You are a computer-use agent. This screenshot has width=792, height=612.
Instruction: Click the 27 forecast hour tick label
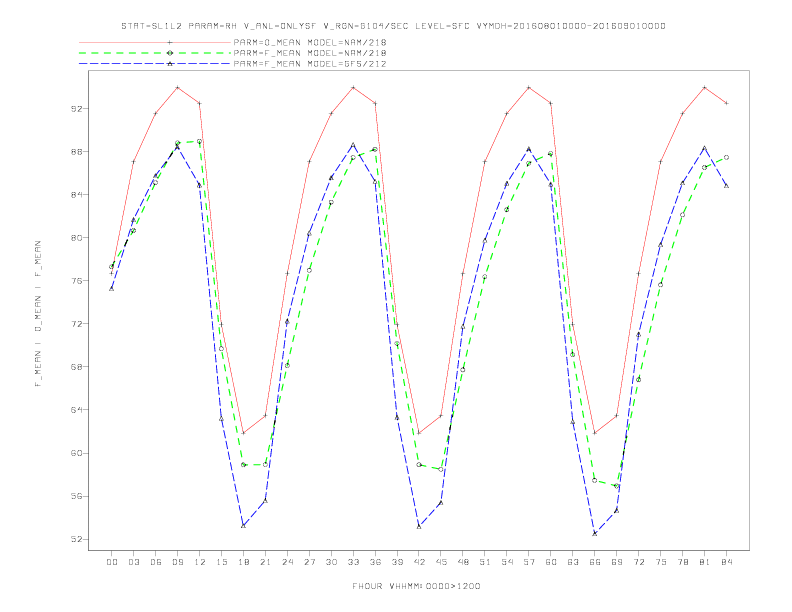tap(309, 562)
